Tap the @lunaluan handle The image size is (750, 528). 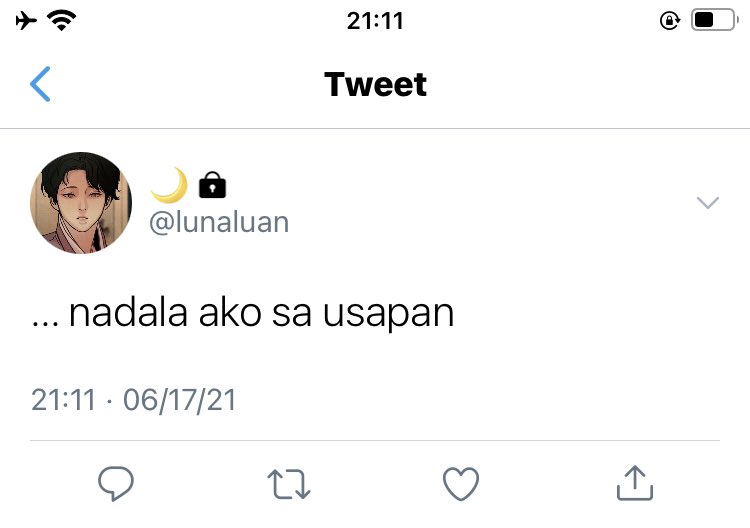219,222
